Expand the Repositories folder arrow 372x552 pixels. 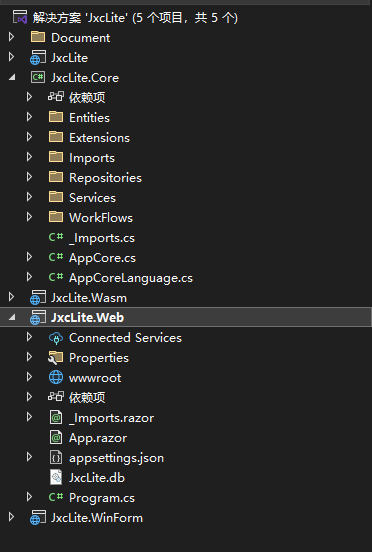coord(30,177)
